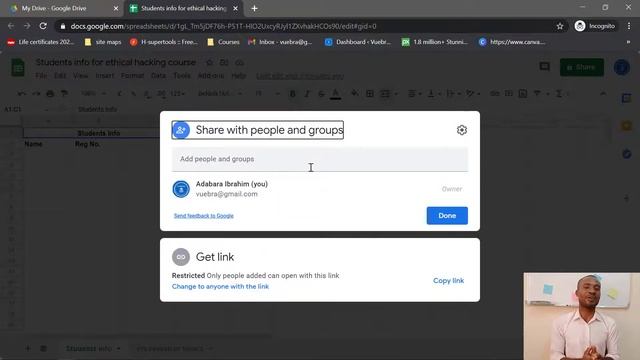Go forward in browser history
The width and height of the screenshot is (640, 360).
27,26
